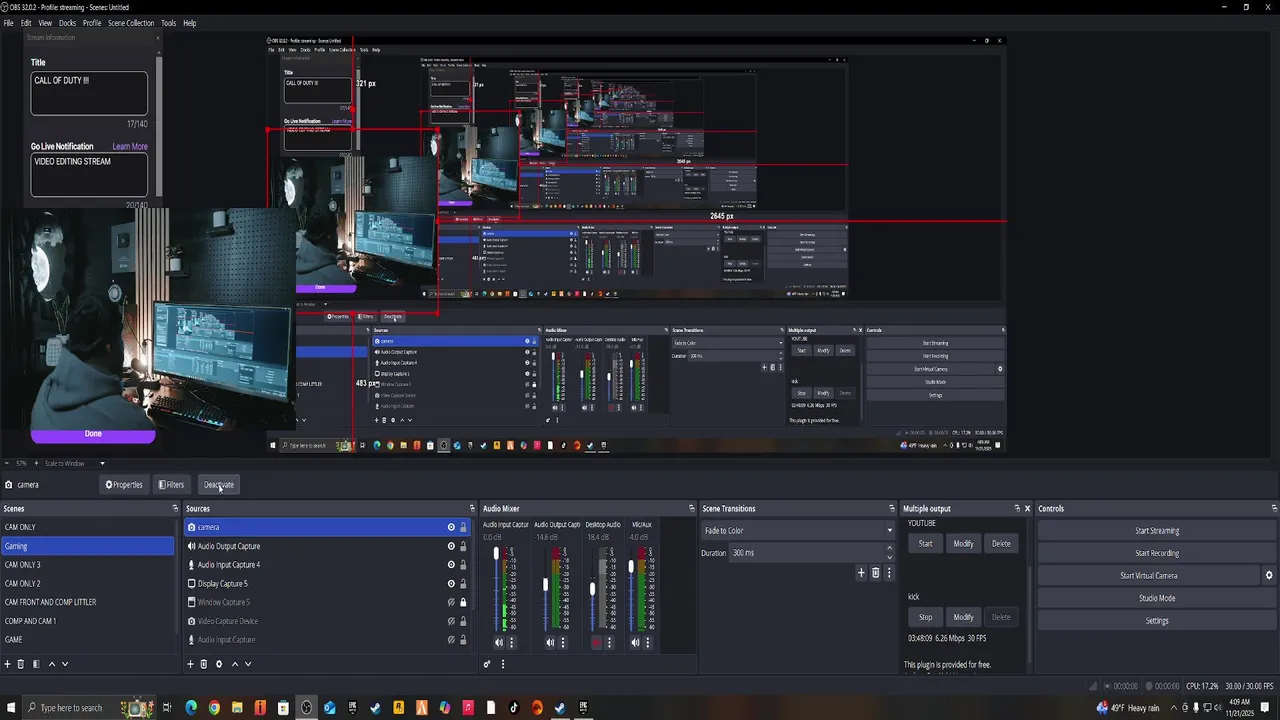The image size is (1280, 720).
Task: Hide the camera source
Action: 451,527
